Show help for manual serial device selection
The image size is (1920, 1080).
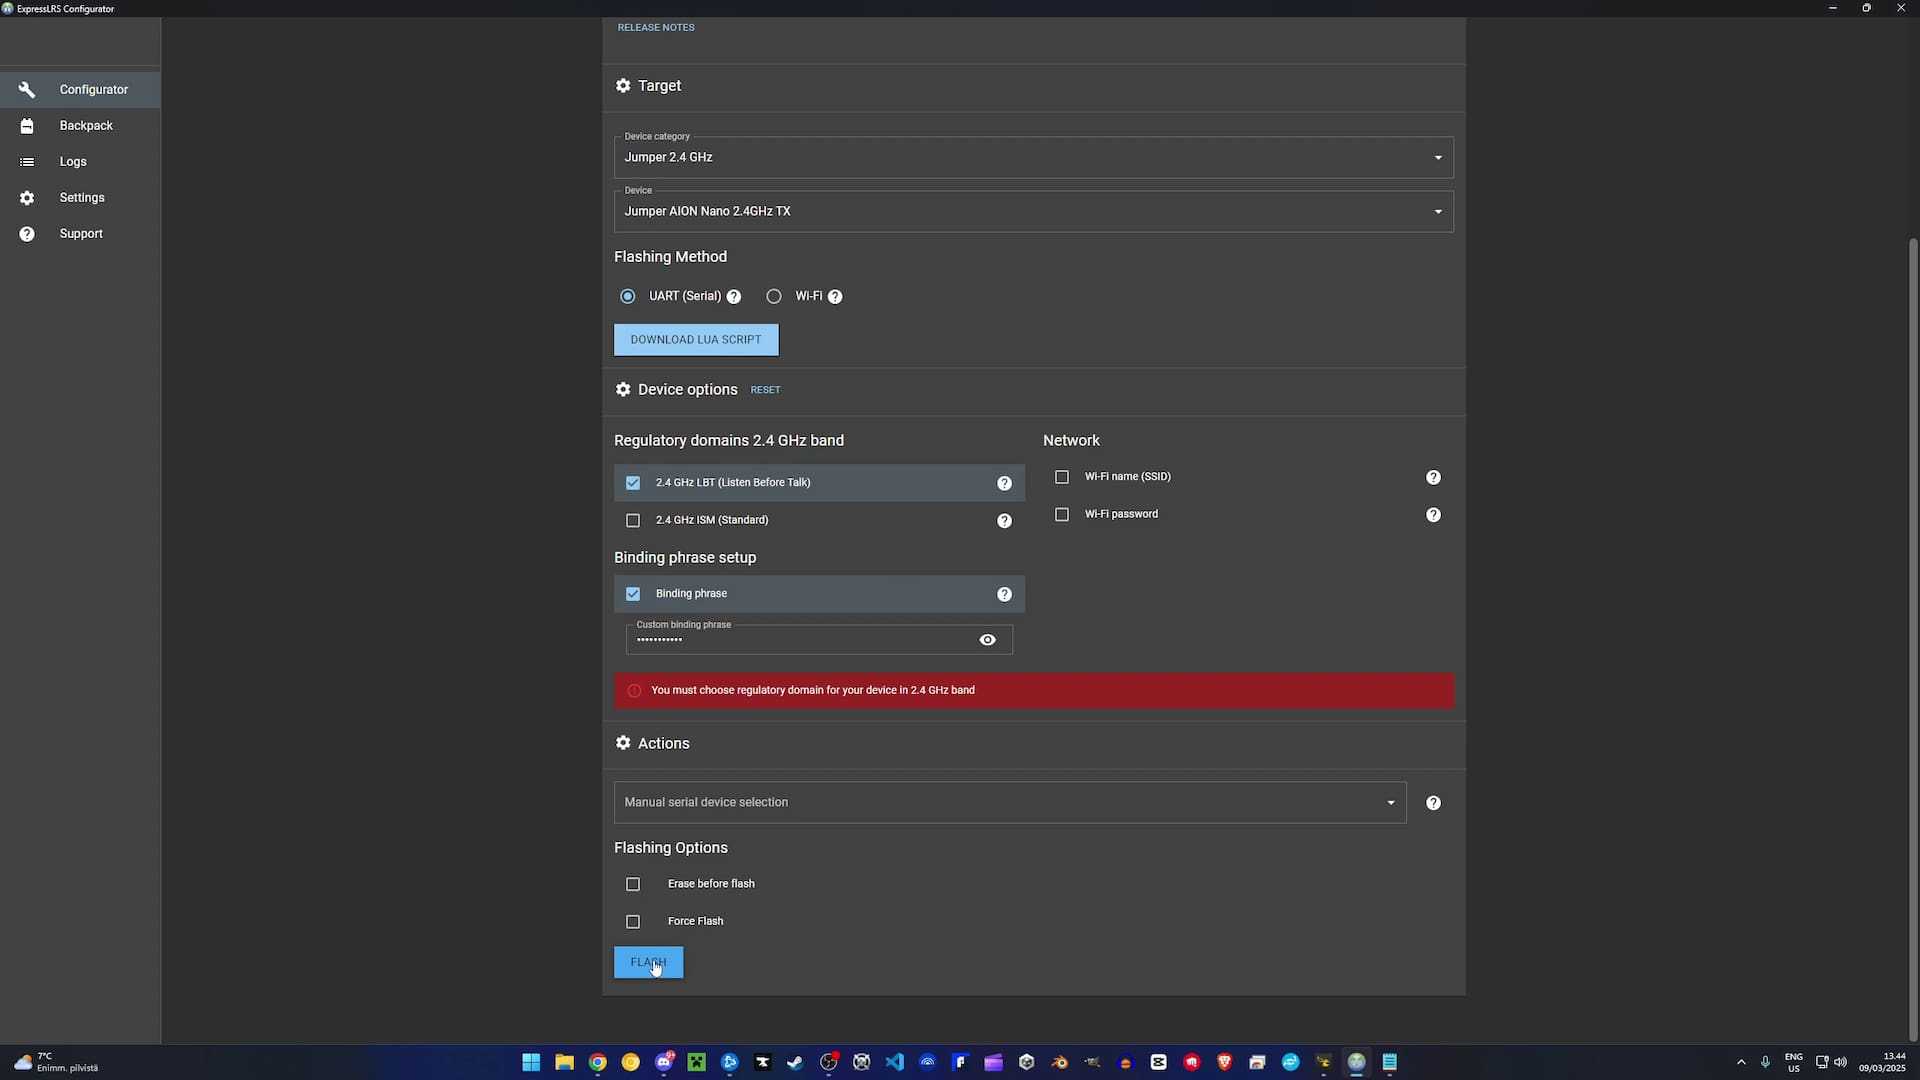1433,803
